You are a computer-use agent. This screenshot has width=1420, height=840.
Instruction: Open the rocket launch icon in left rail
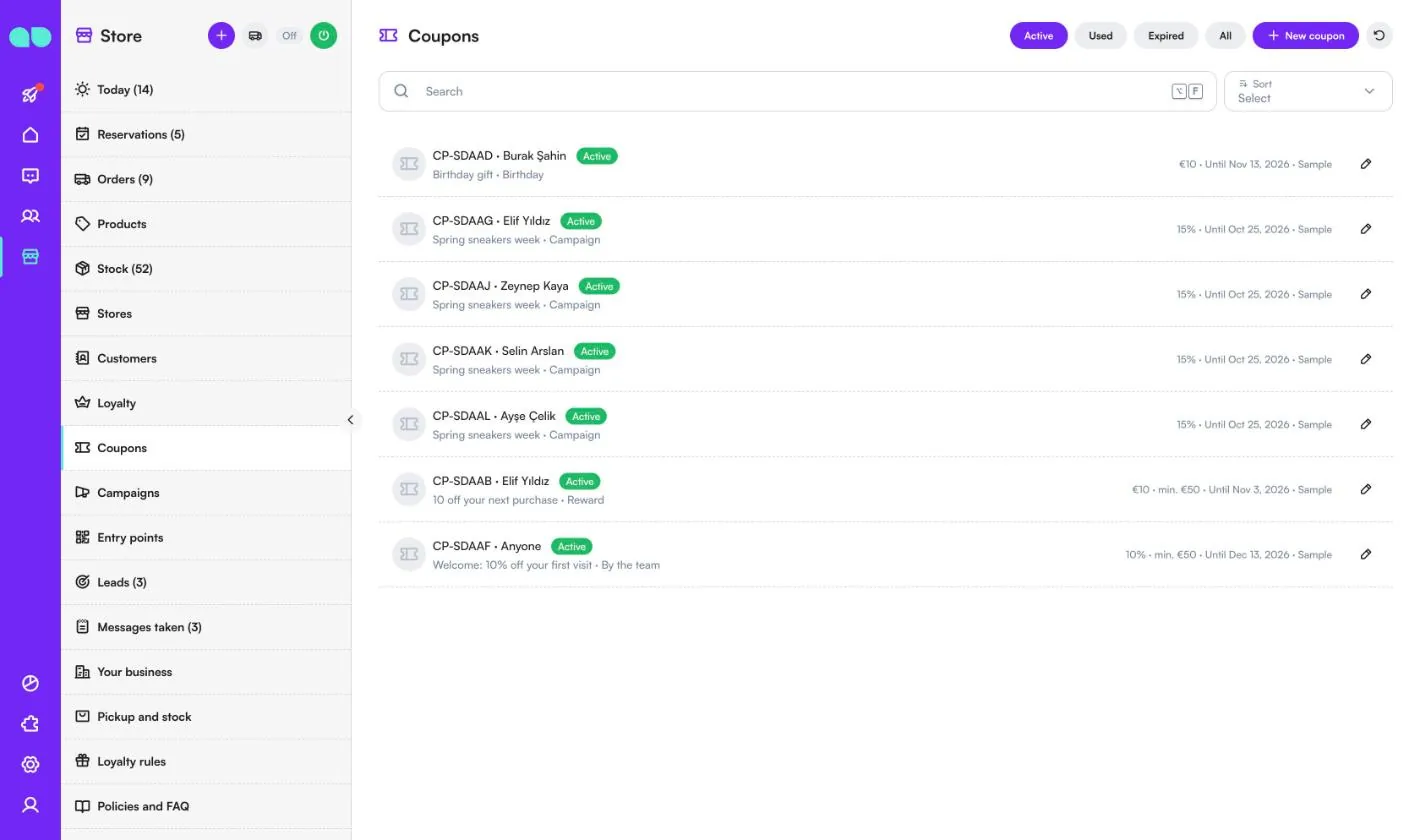(30, 94)
